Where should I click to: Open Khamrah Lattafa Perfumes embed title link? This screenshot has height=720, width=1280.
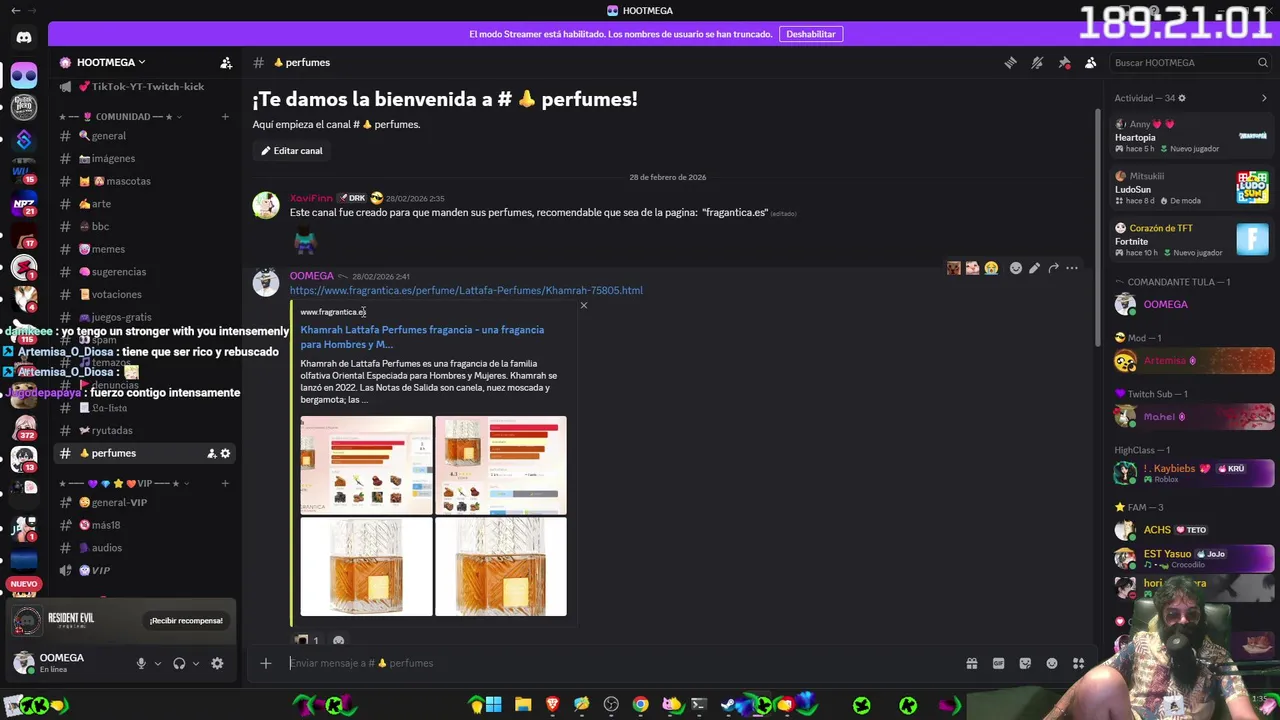pos(422,337)
